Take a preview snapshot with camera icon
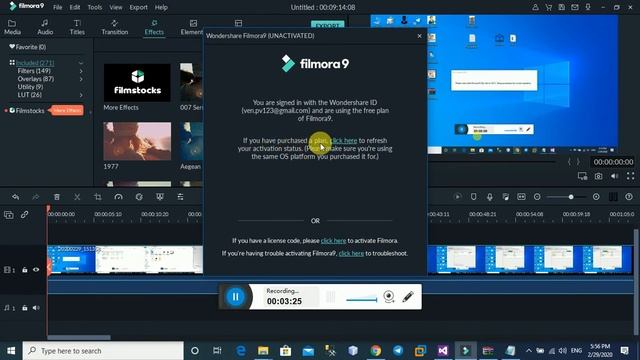Image resolution: width=640 pixels, height=360 pixels. click(598, 176)
